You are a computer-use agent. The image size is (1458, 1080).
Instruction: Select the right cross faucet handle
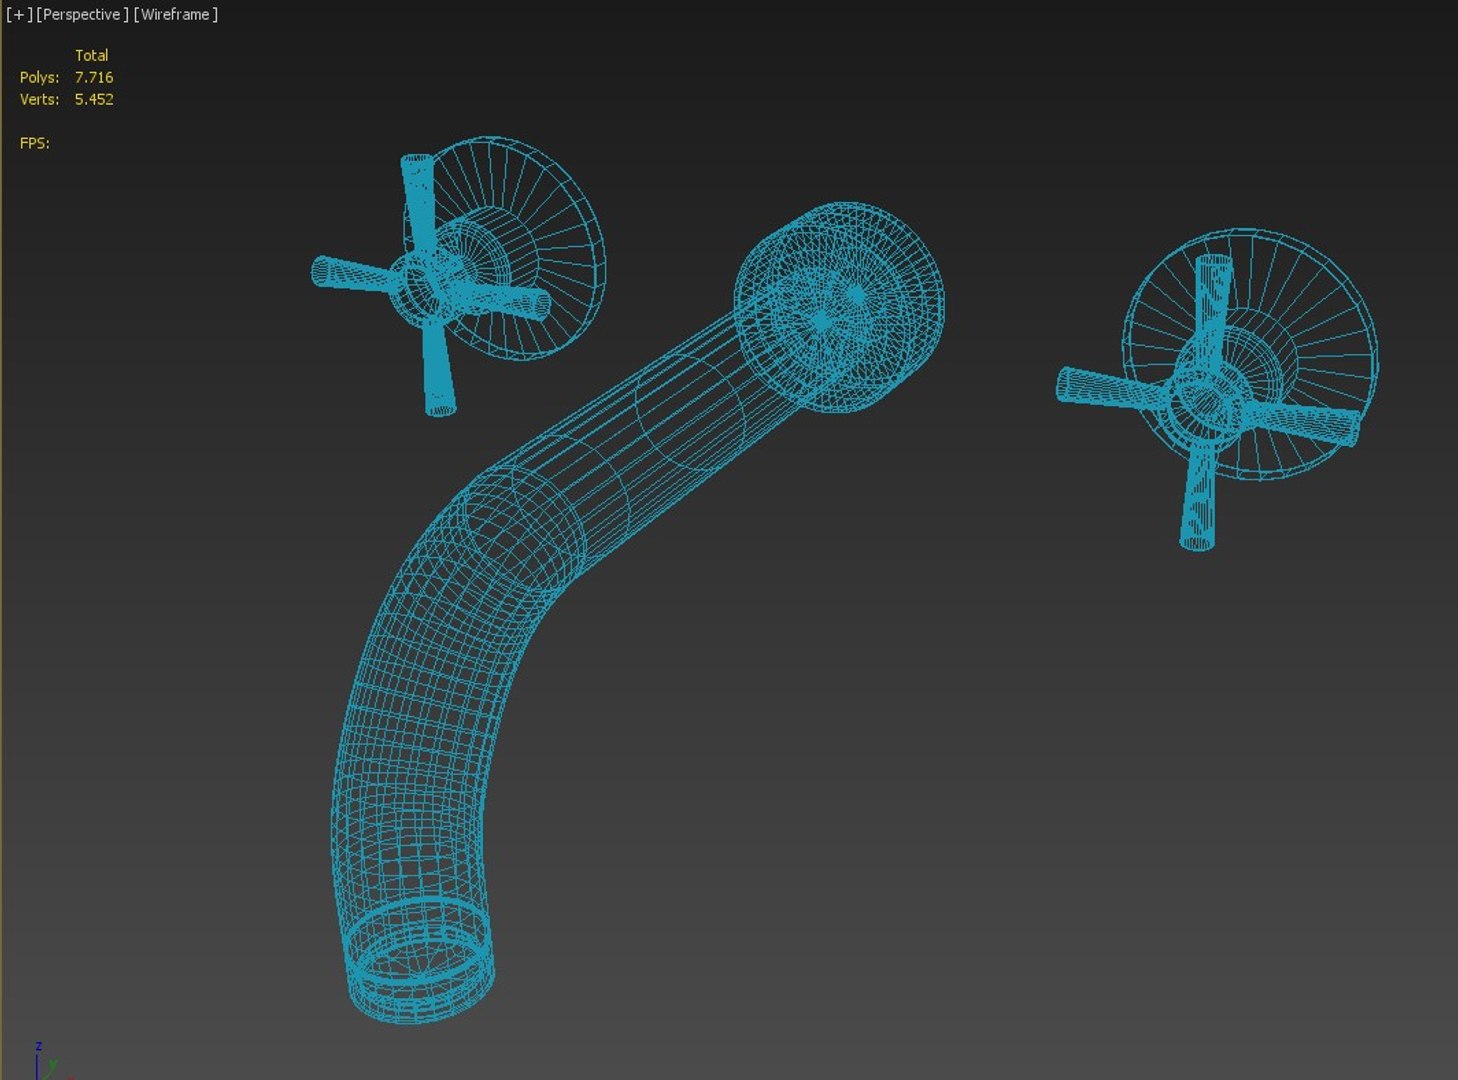click(1207, 401)
